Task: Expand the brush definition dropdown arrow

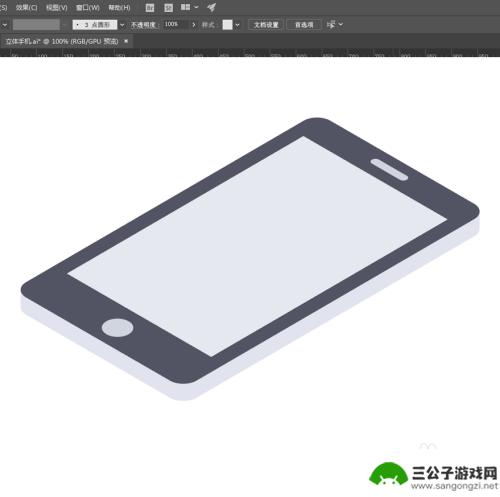Action: click(122, 25)
